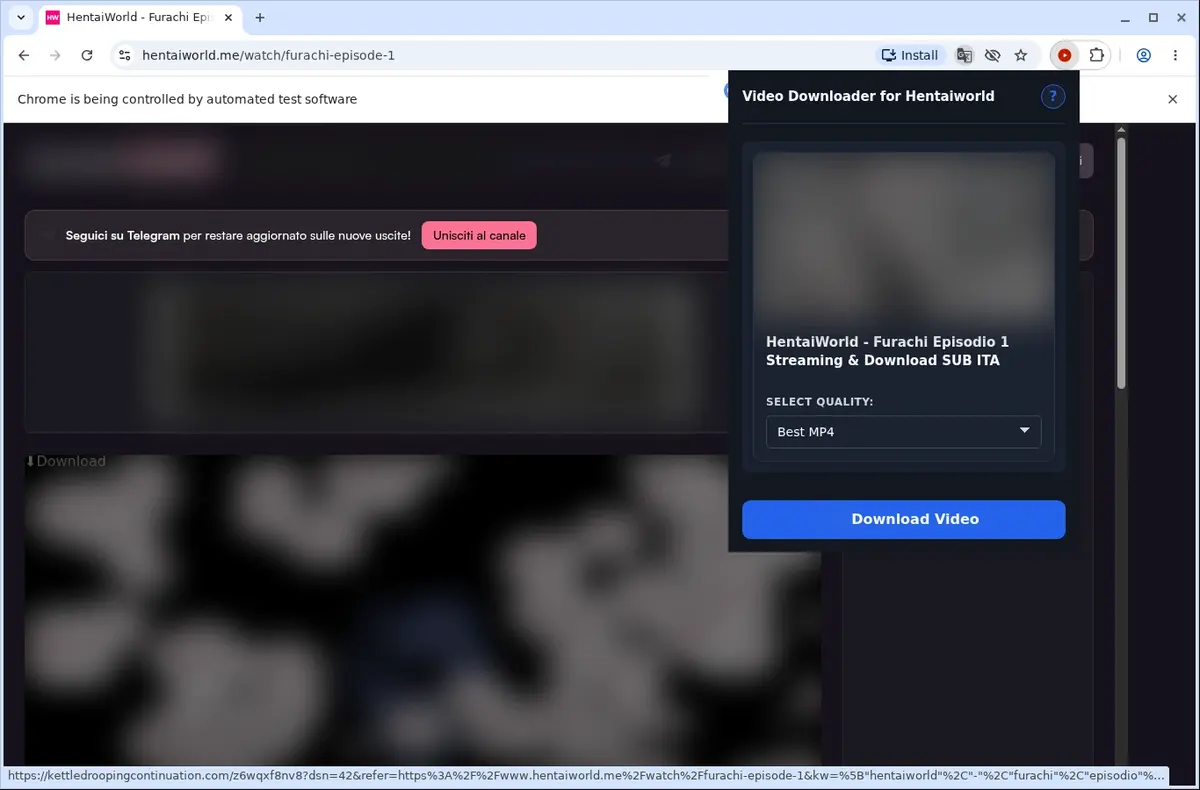Click the help question mark in downloader popup
The width and height of the screenshot is (1200, 790).
[x=1053, y=96]
